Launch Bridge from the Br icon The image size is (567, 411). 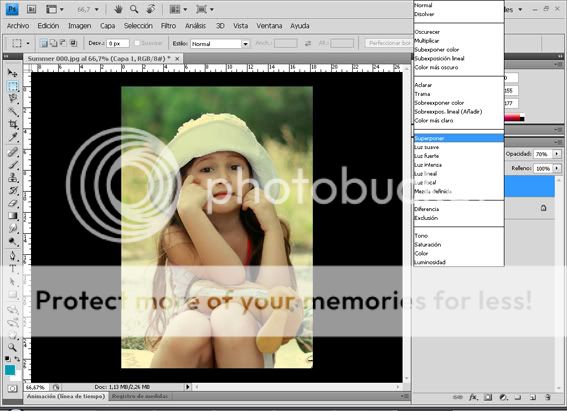(31, 9)
